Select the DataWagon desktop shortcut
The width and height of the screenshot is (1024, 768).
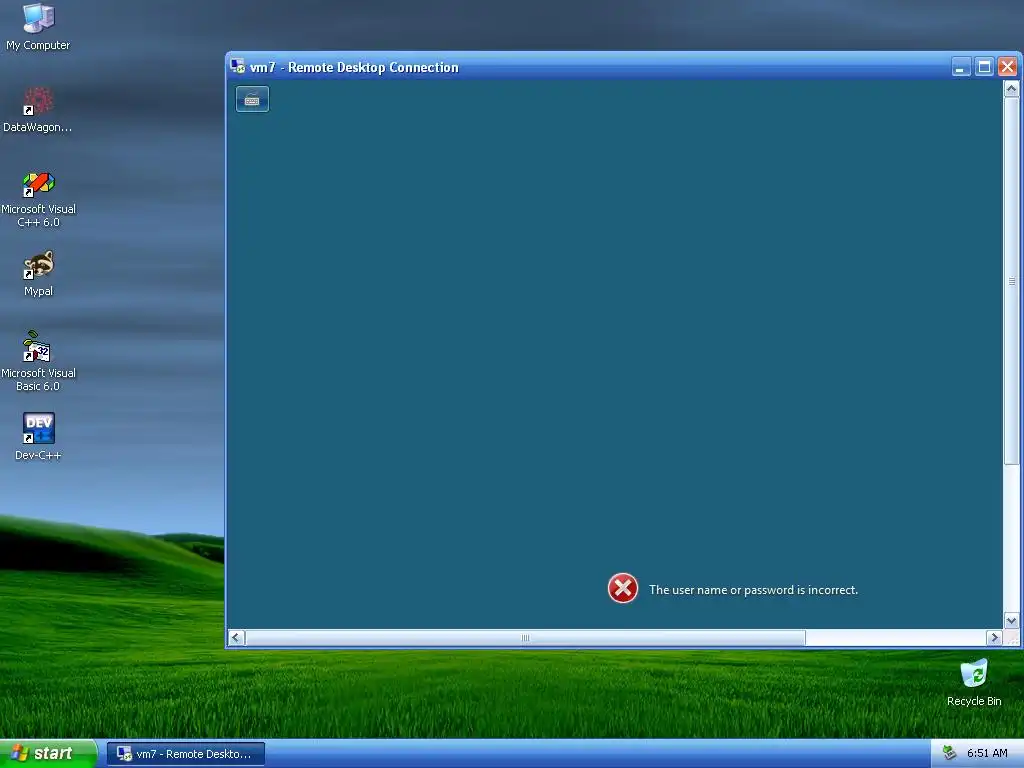click(38, 109)
